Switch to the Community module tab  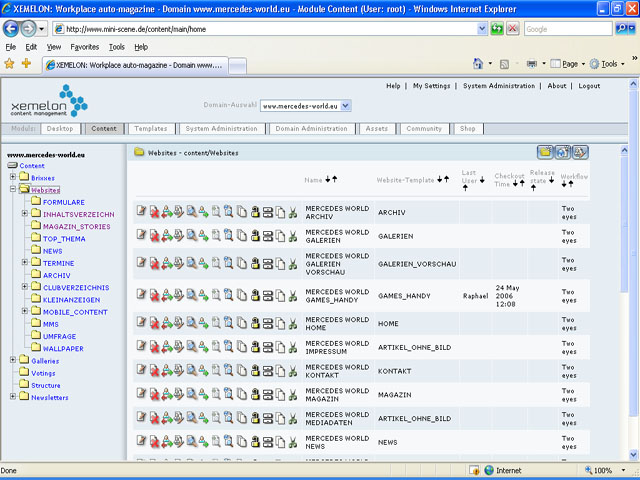(424, 129)
